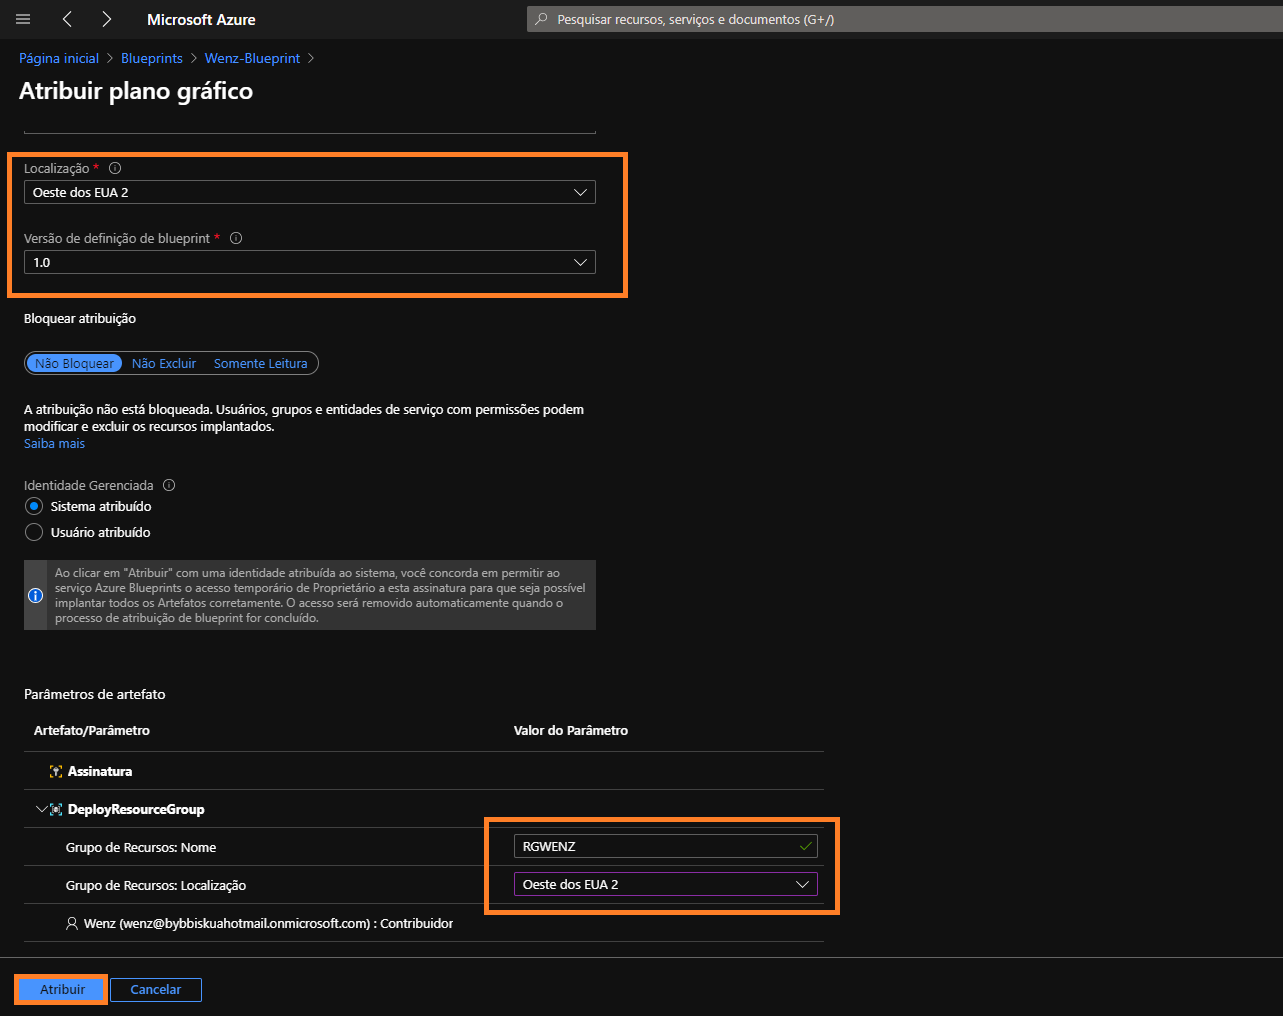Screen dimensions: 1283x1016
Task: Focus the resource search box
Action: pos(905,19)
